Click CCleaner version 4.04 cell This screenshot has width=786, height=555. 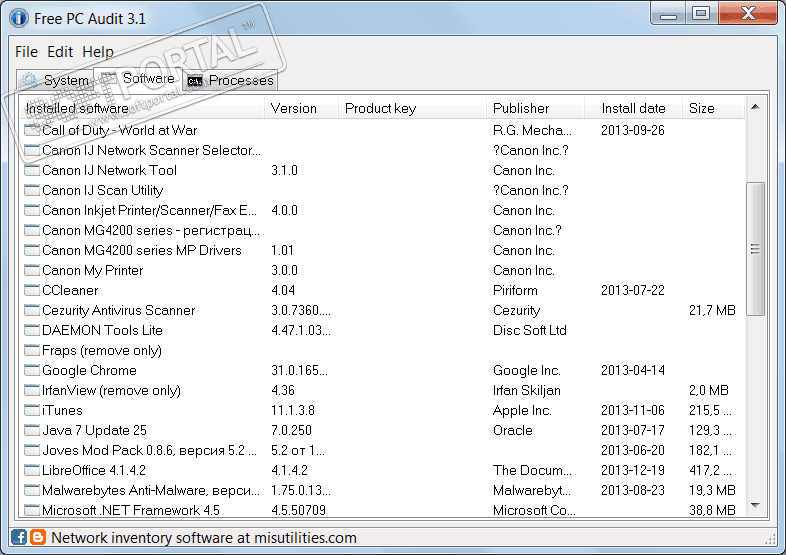283,290
